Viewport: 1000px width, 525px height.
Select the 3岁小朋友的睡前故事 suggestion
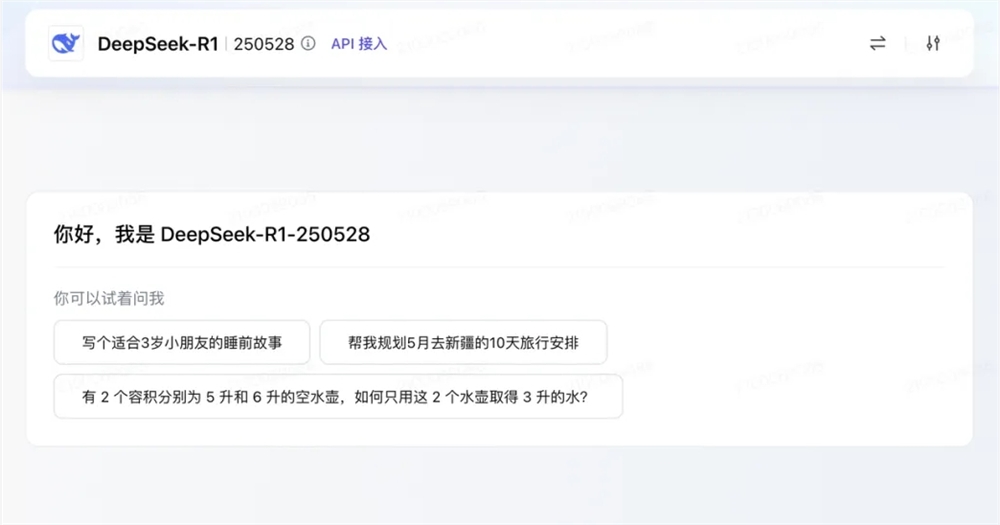click(182, 343)
